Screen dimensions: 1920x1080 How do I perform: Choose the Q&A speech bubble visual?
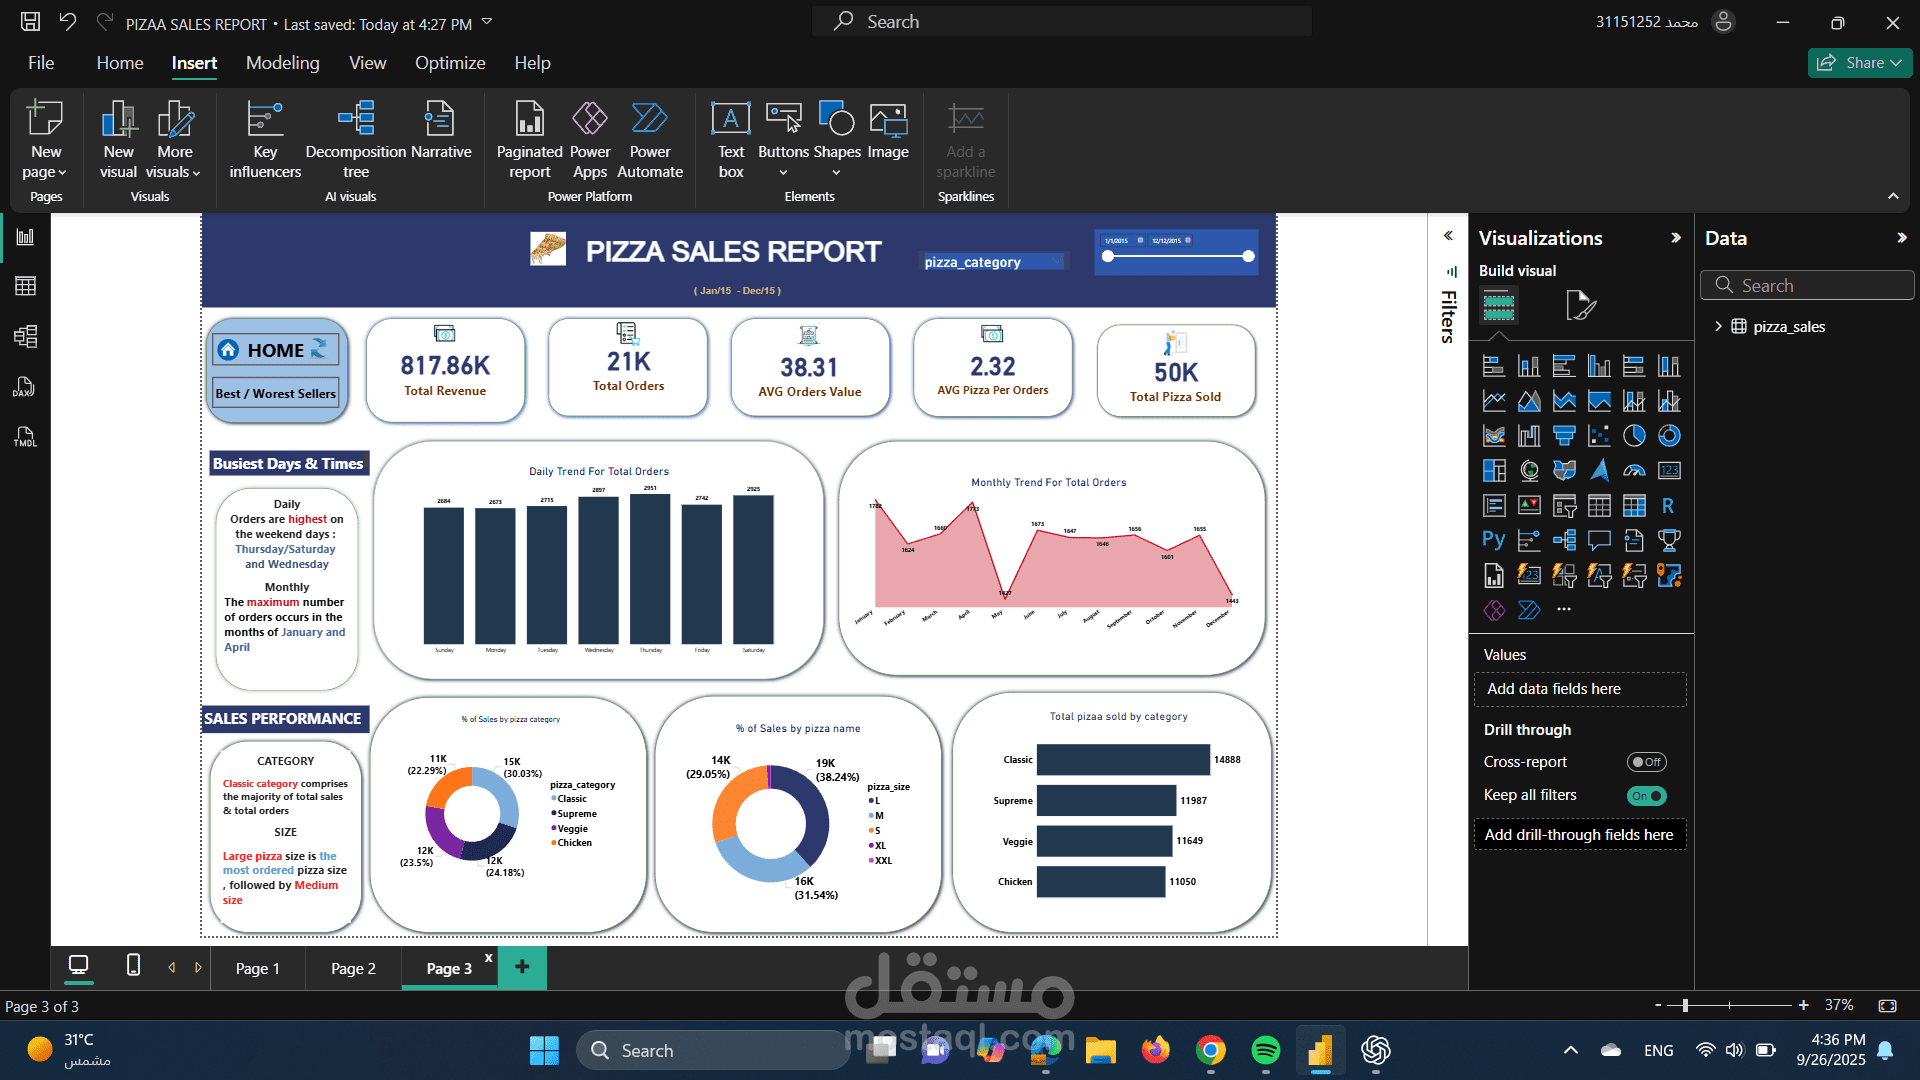click(1599, 540)
